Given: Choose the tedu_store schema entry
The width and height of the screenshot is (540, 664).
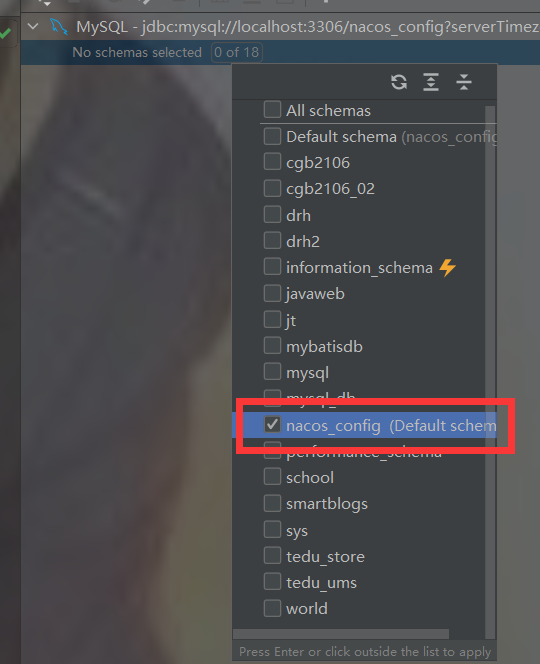Looking at the screenshot, I should coord(325,556).
